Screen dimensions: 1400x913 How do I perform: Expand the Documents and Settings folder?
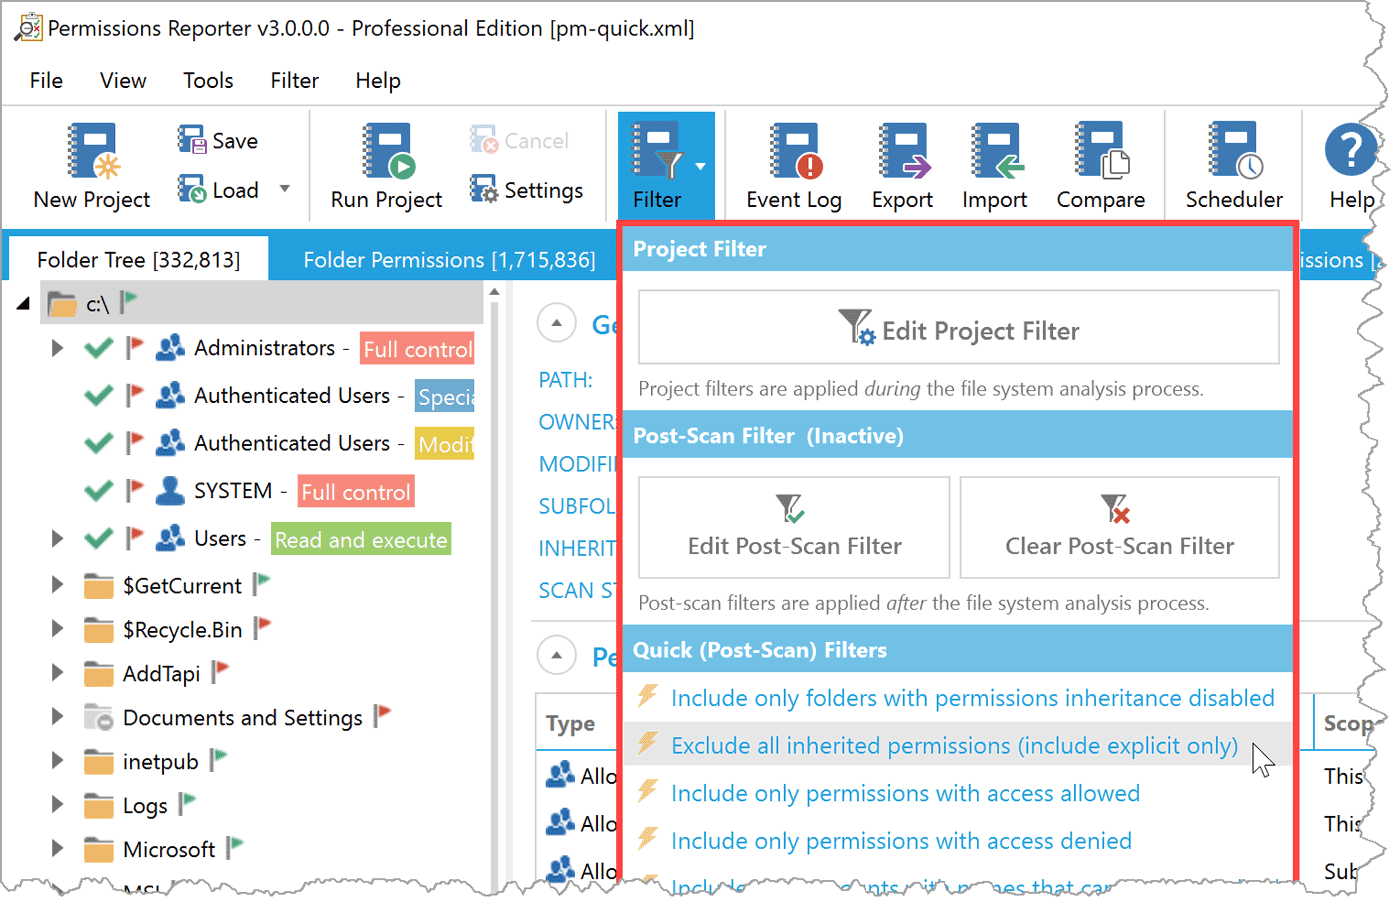tap(57, 717)
